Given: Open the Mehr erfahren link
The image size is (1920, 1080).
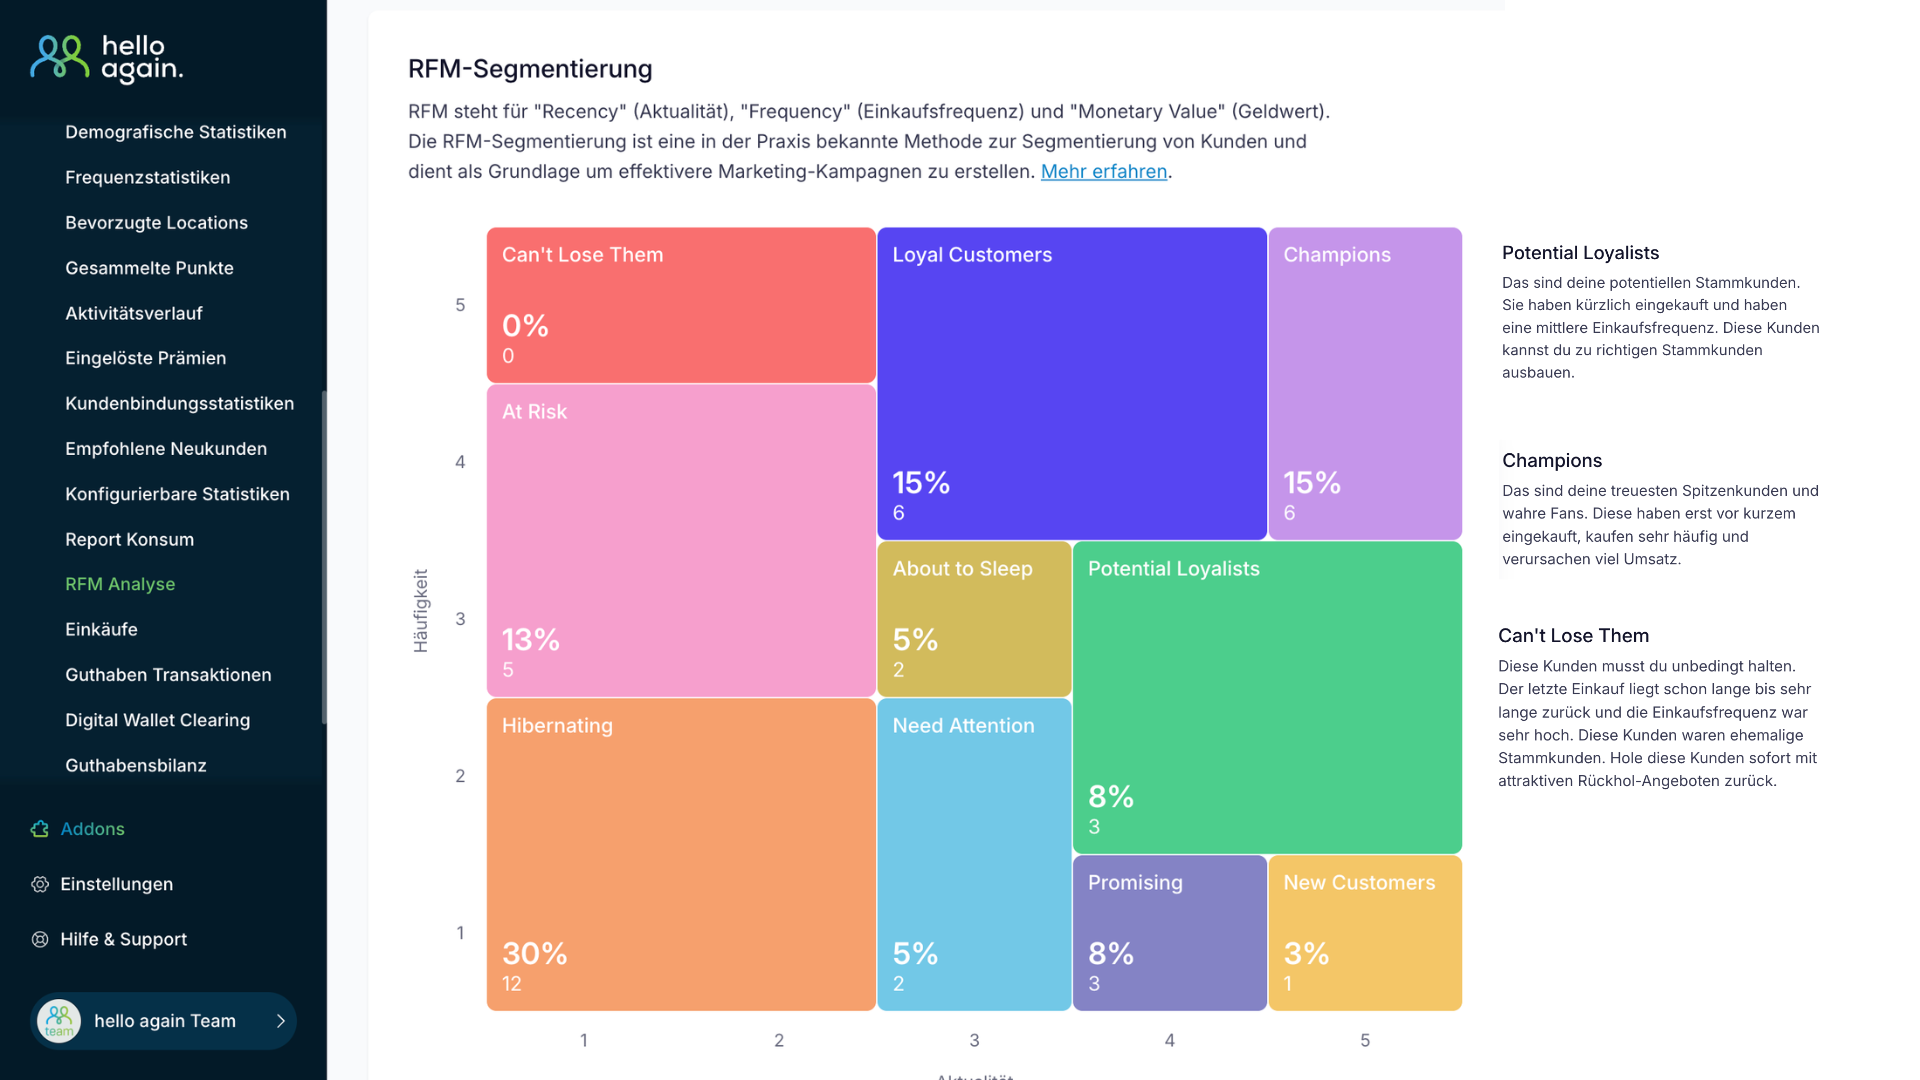Looking at the screenshot, I should (1103, 171).
